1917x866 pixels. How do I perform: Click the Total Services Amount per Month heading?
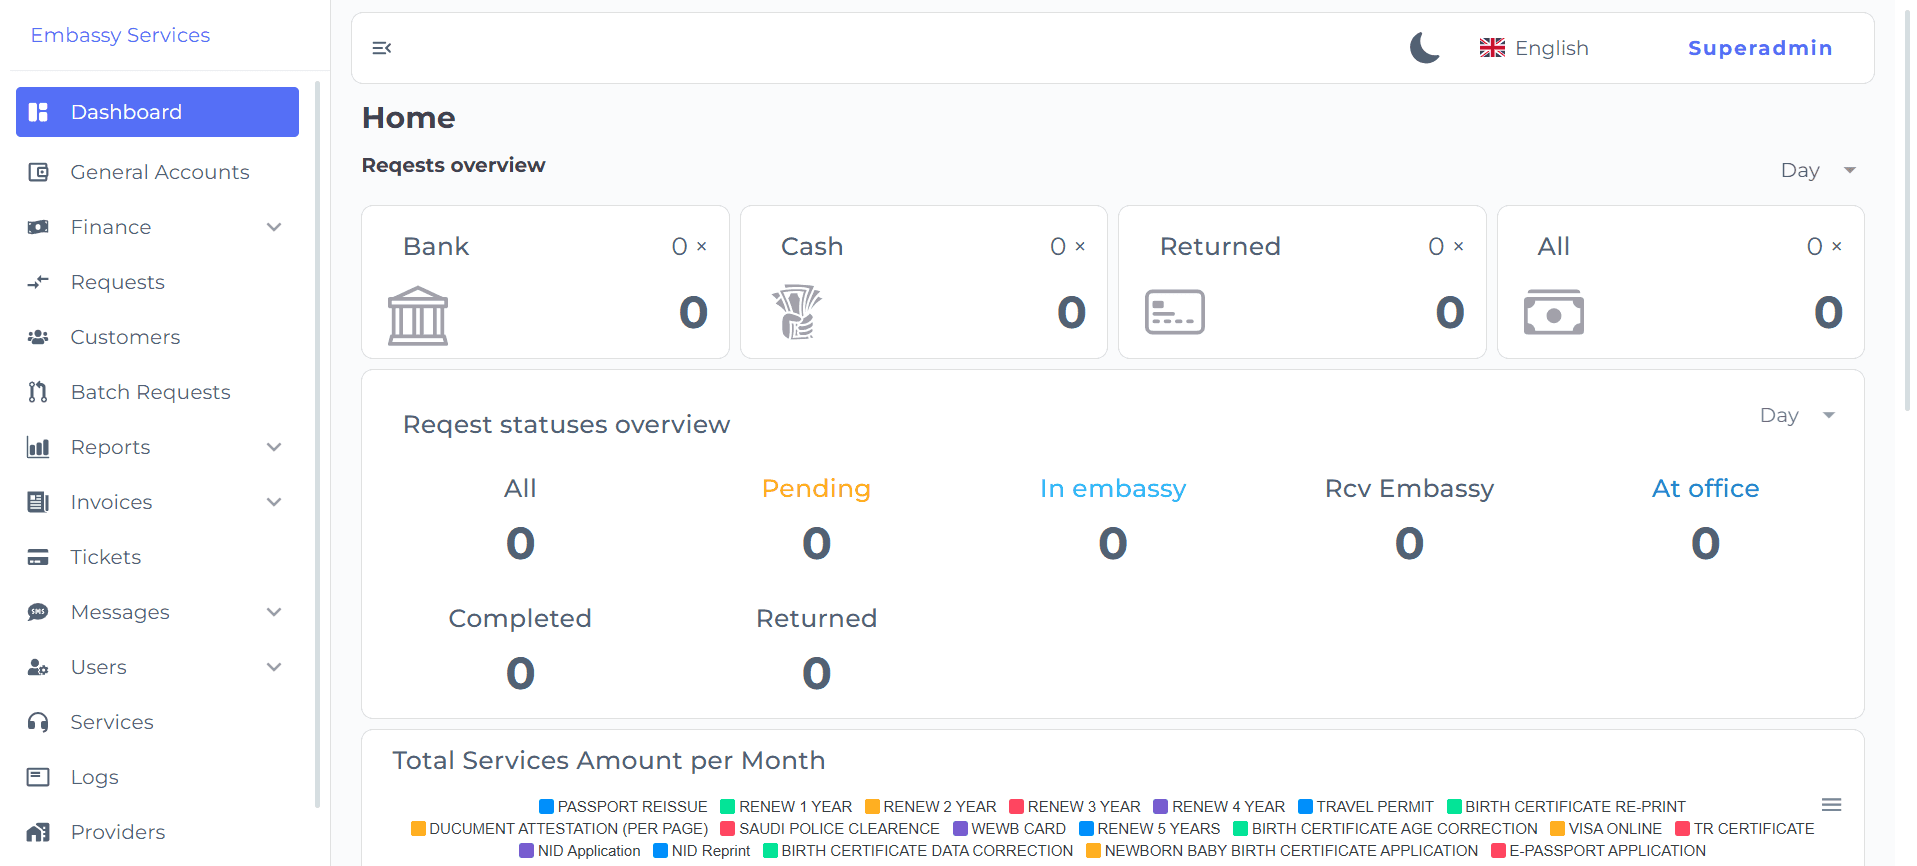point(609,761)
